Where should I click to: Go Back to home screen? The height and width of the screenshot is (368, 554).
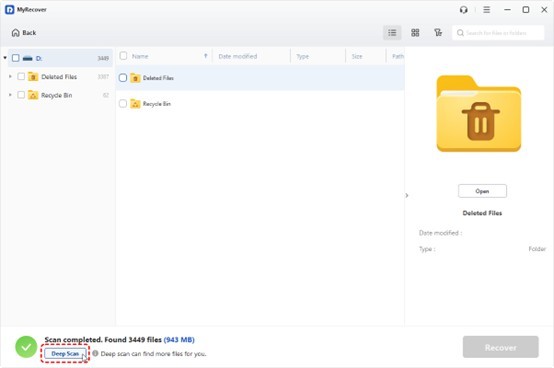24,33
